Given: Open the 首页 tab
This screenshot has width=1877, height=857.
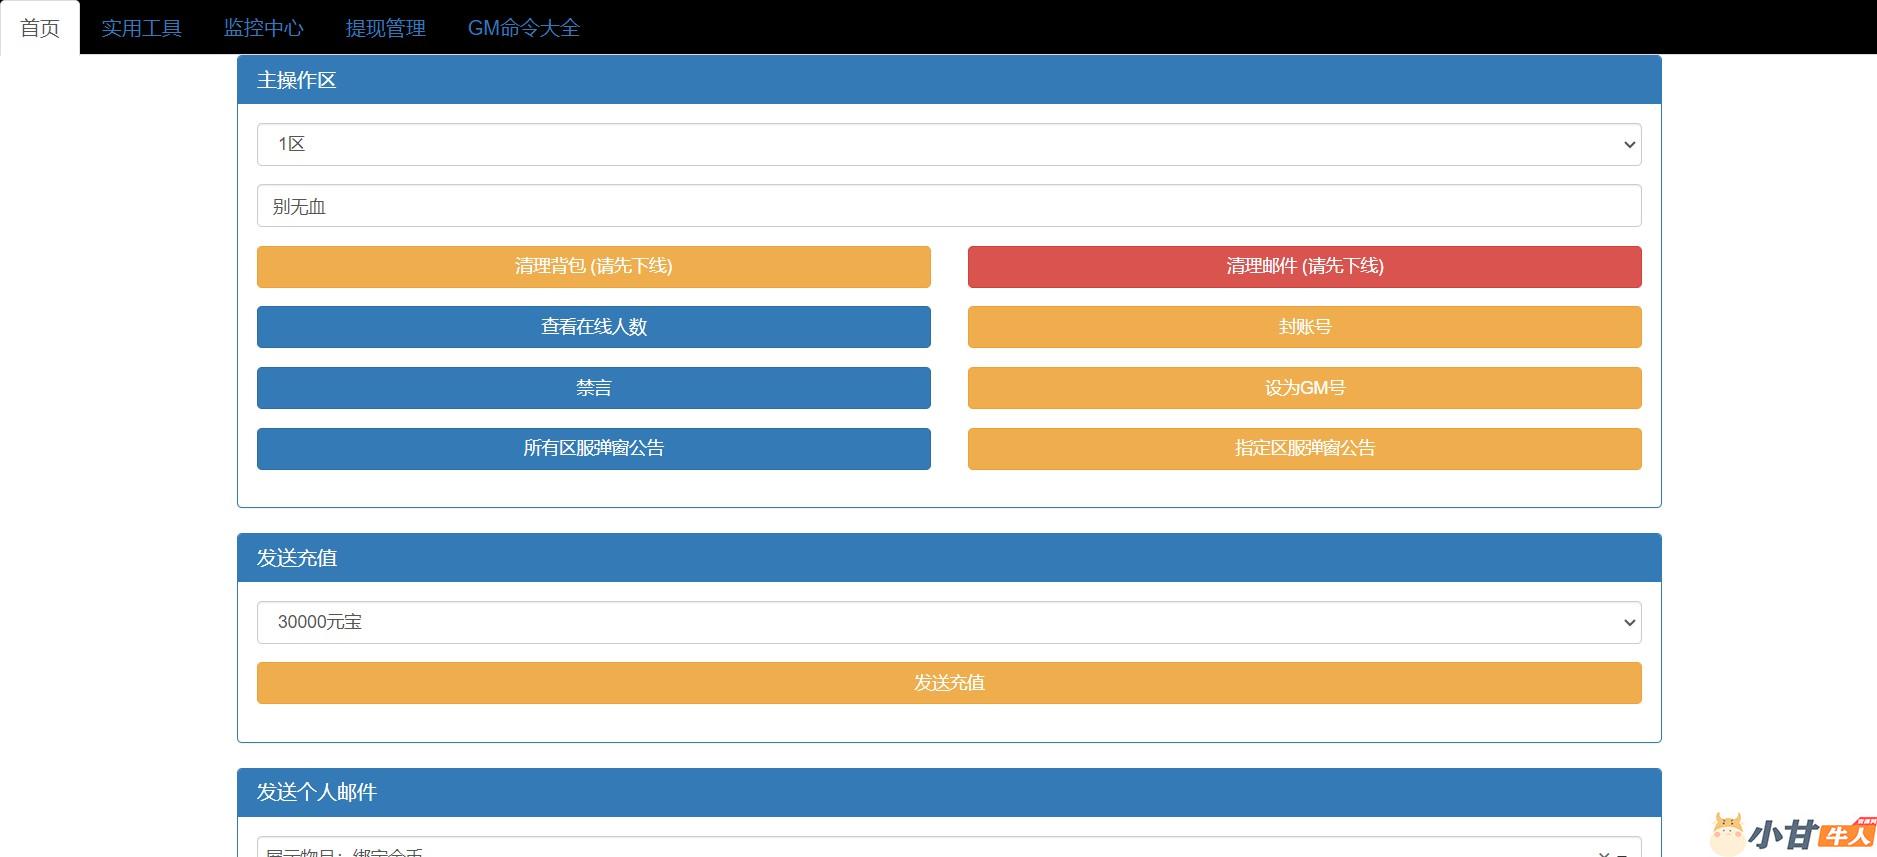Looking at the screenshot, I should pos(40,28).
